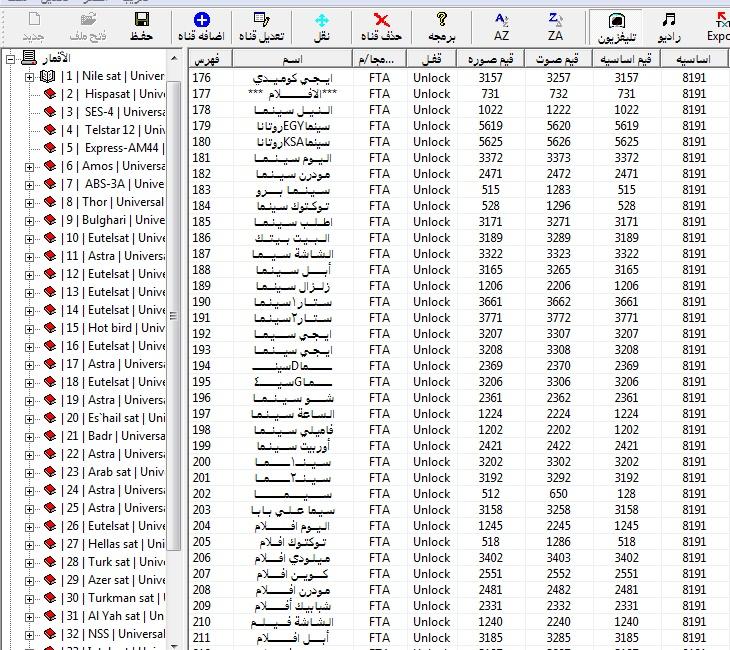Select the Telstar 12 tree item
This screenshot has width=730, height=650.
[x=113, y=130]
